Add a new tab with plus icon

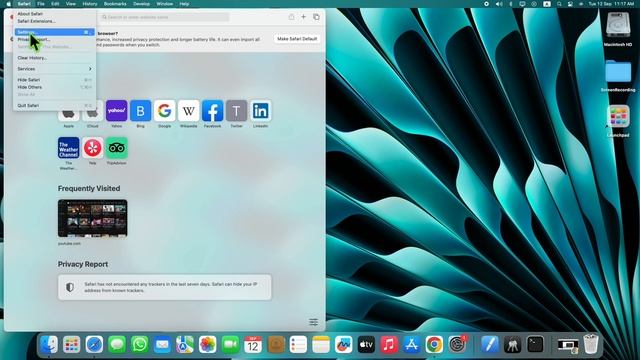(303, 17)
